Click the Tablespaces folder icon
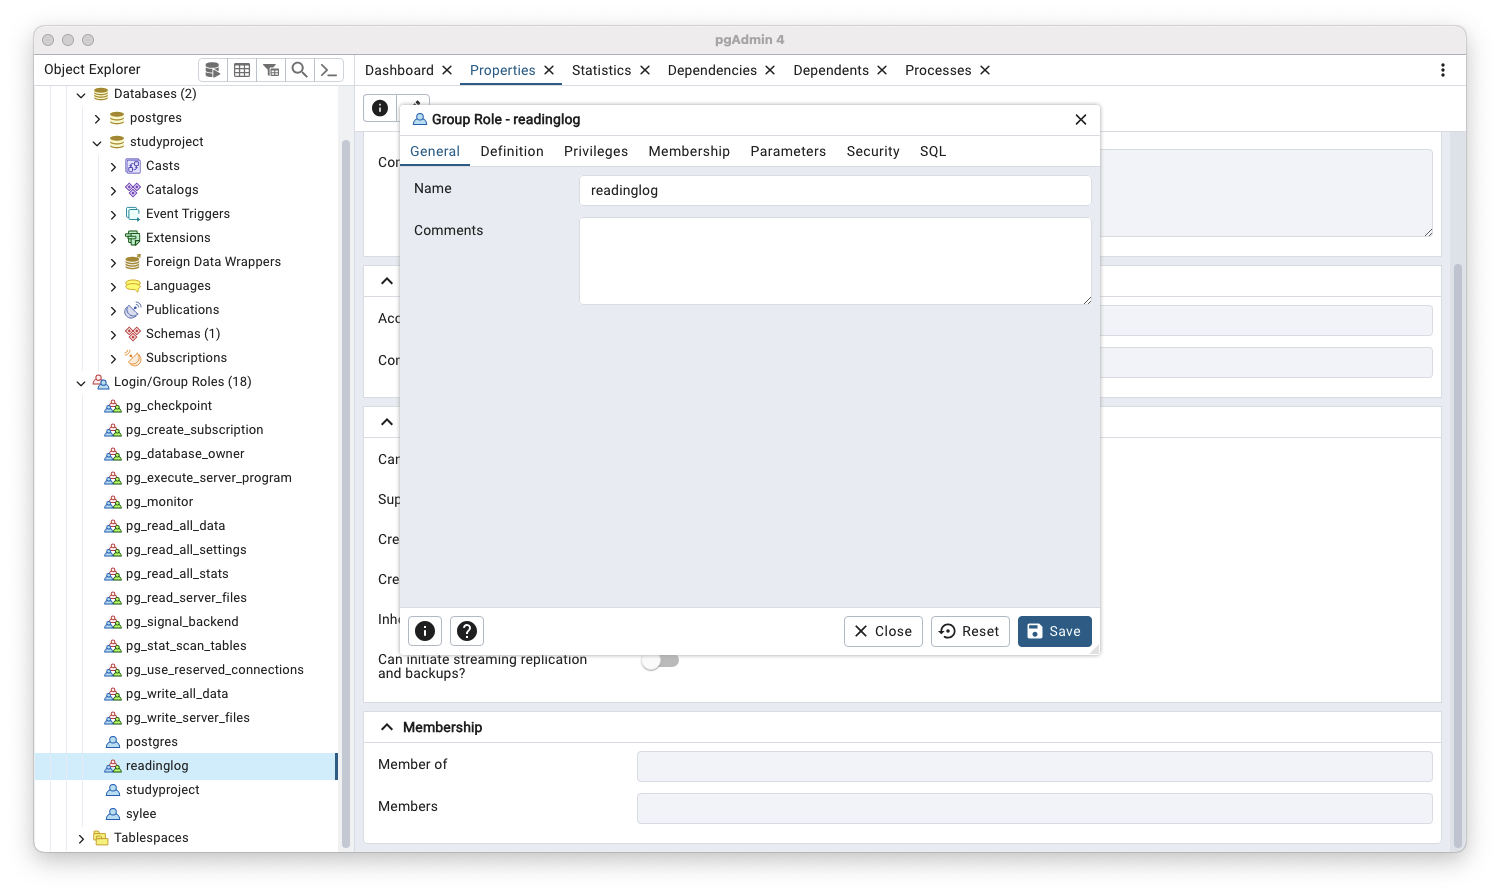This screenshot has width=1500, height=894. pos(101,838)
